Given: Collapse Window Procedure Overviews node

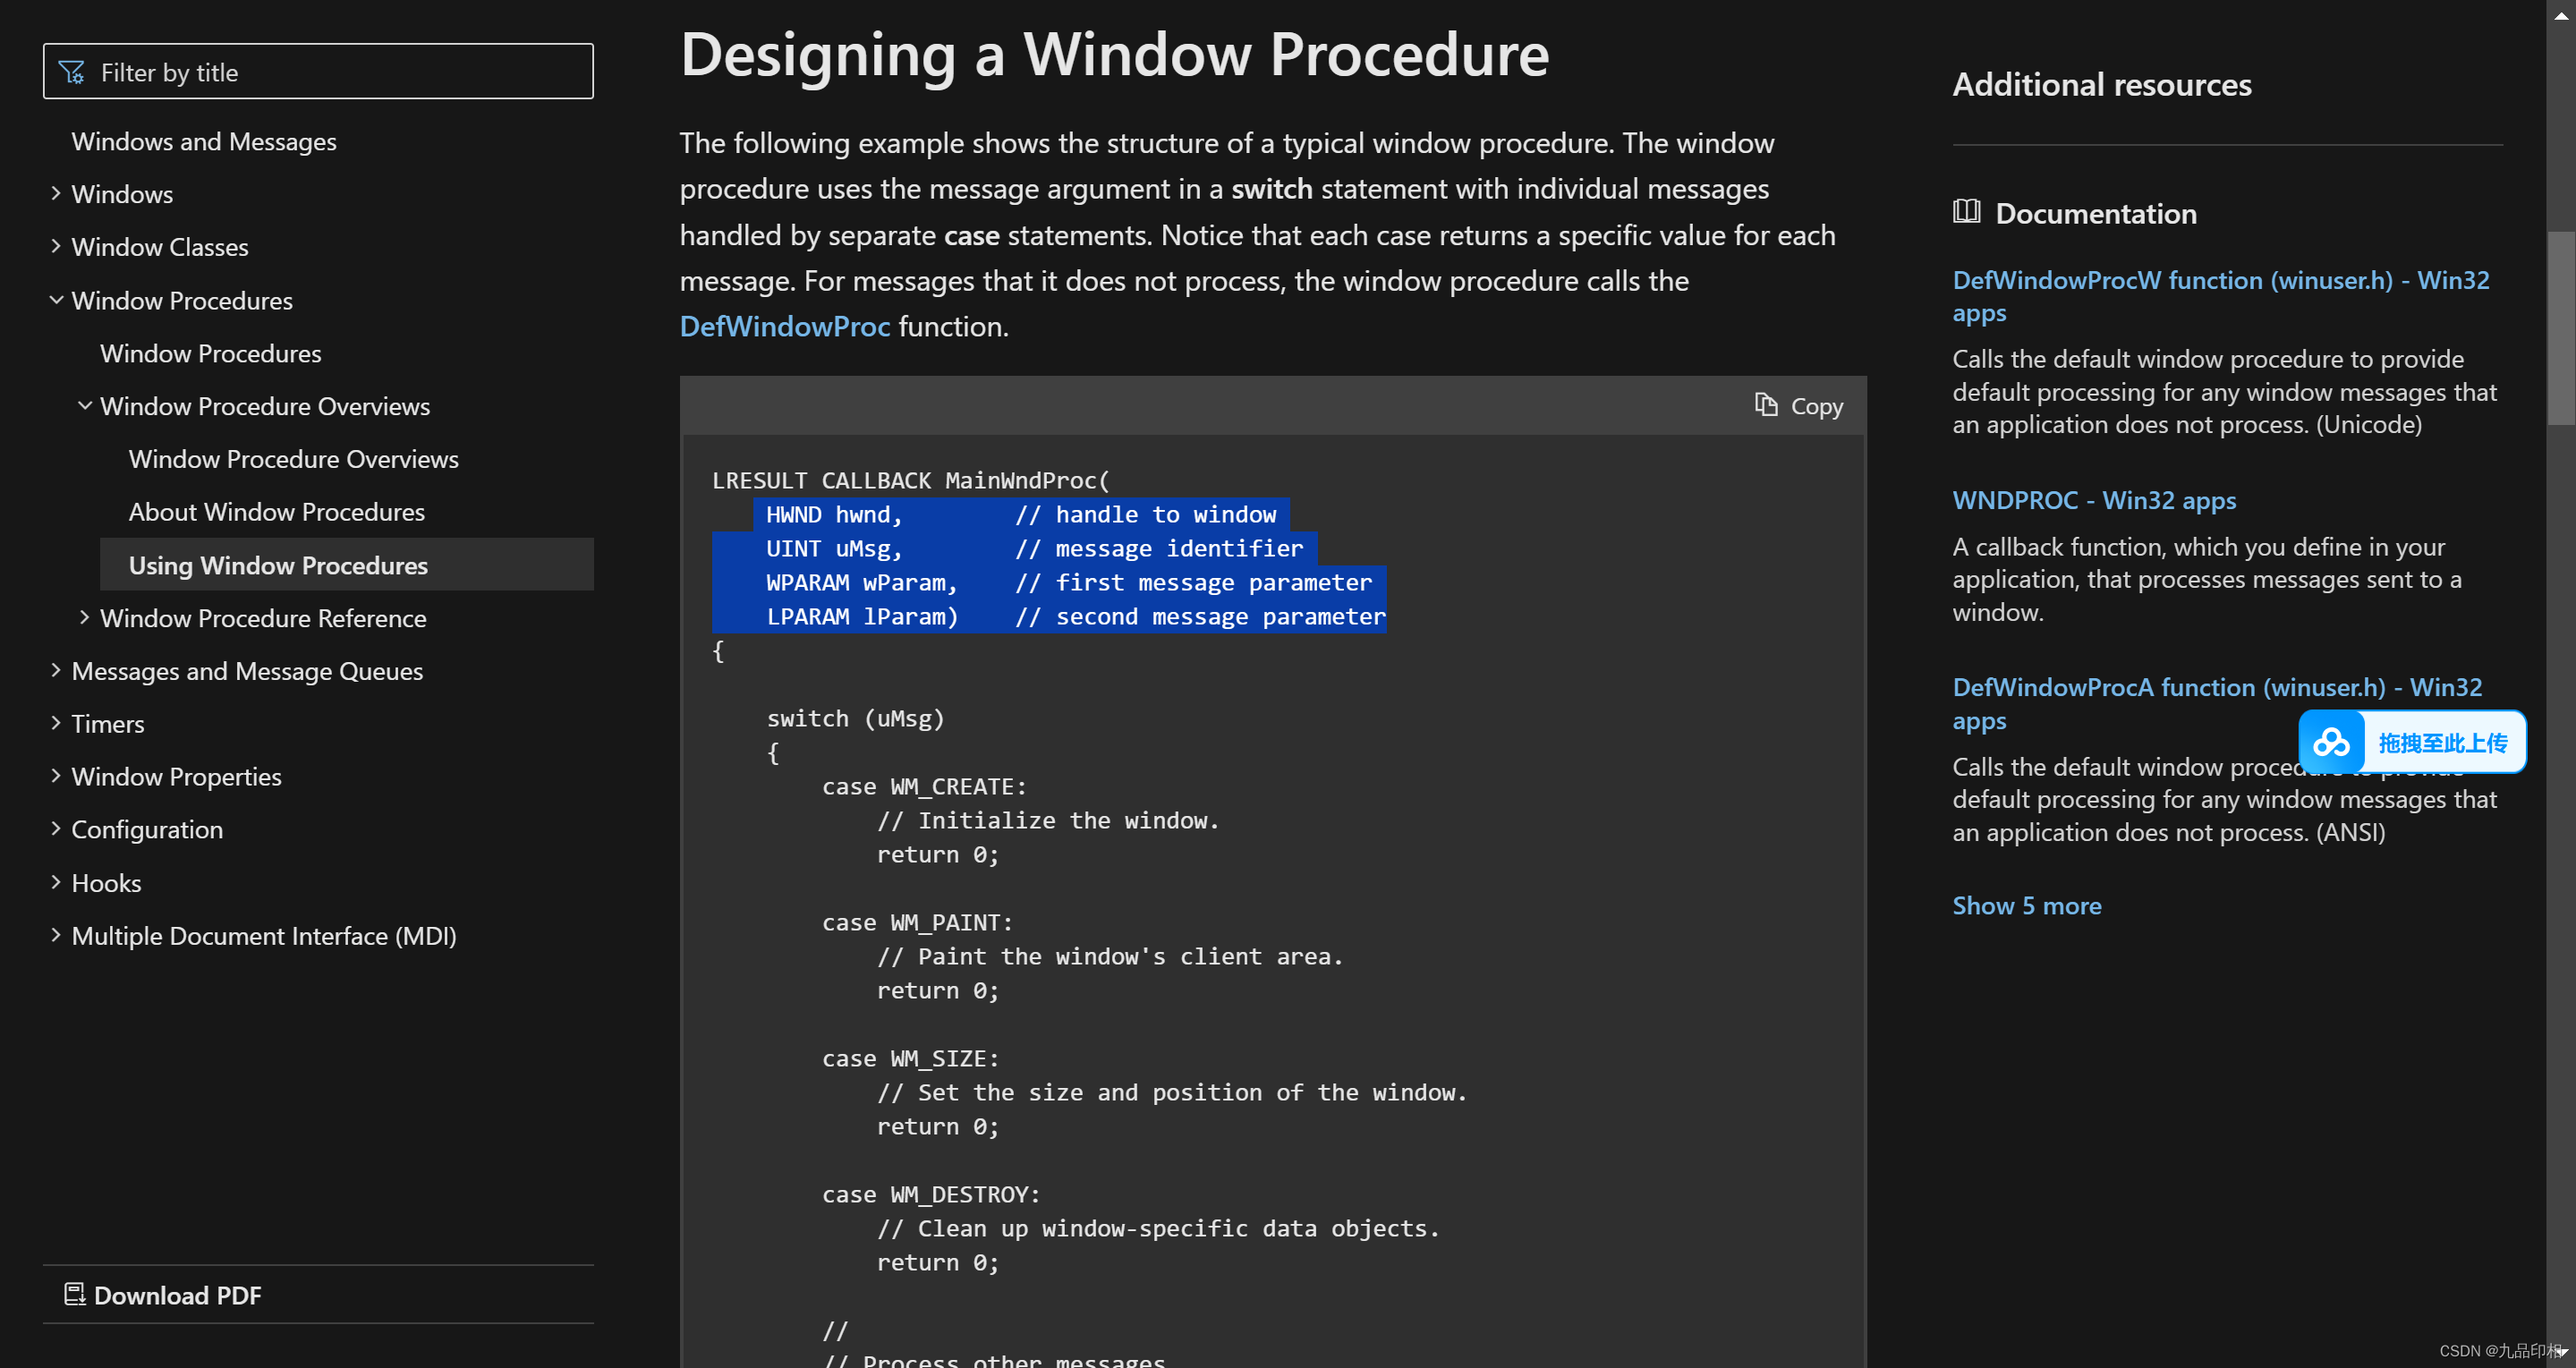Looking at the screenshot, I should (x=85, y=405).
